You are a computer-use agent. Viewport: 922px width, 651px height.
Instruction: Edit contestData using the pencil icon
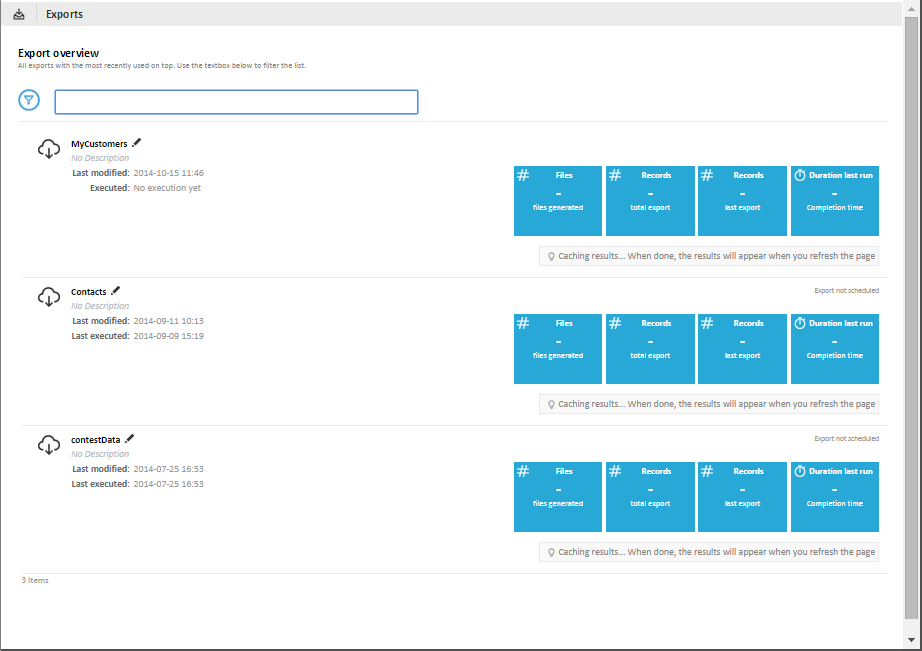pyautogui.click(x=129, y=439)
